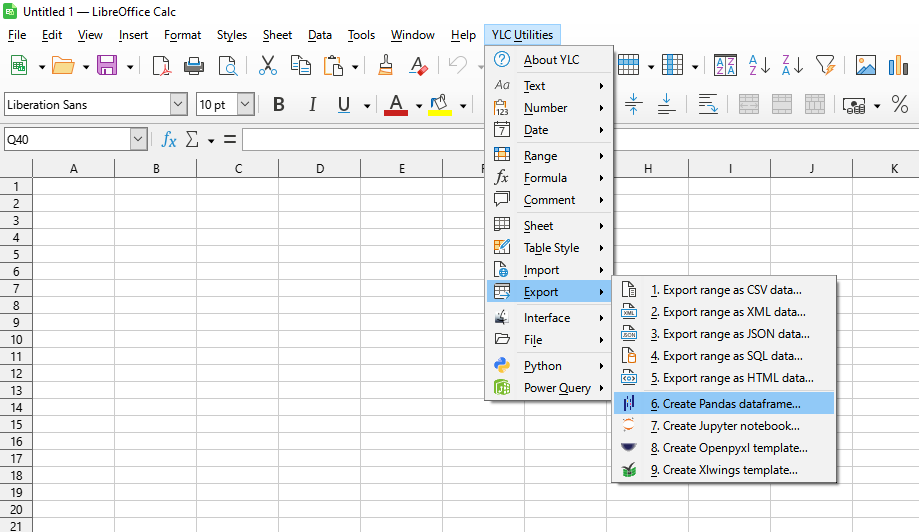The height and width of the screenshot is (532, 919).
Task: Click the Cut scissors icon
Action: tap(267, 66)
